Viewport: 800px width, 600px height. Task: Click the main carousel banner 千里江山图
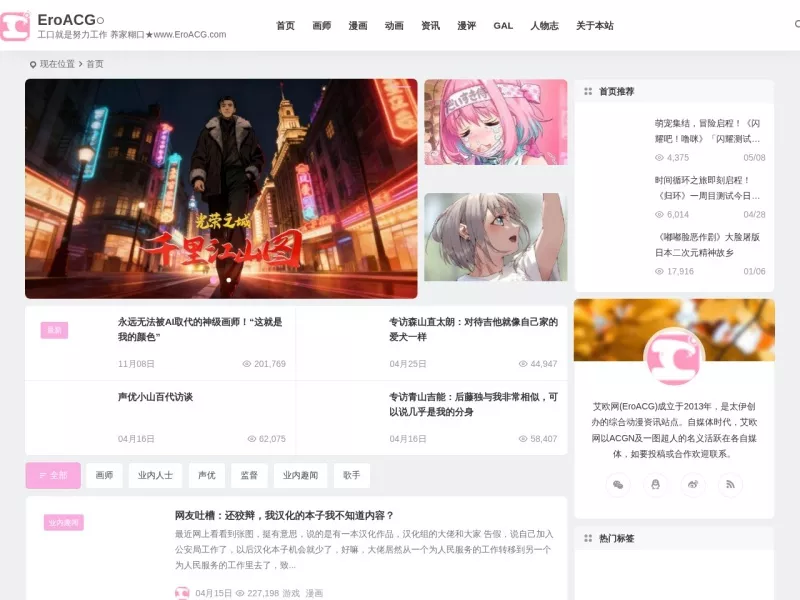221,188
